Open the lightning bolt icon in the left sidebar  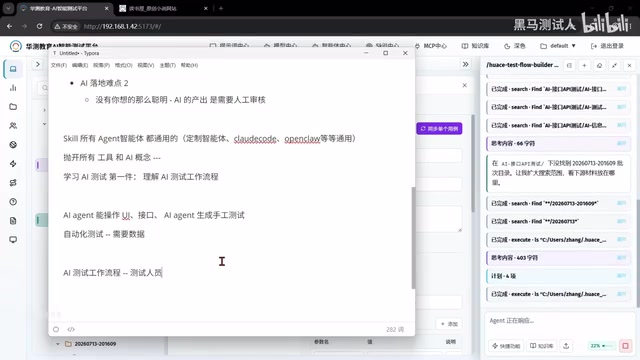[13, 164]
